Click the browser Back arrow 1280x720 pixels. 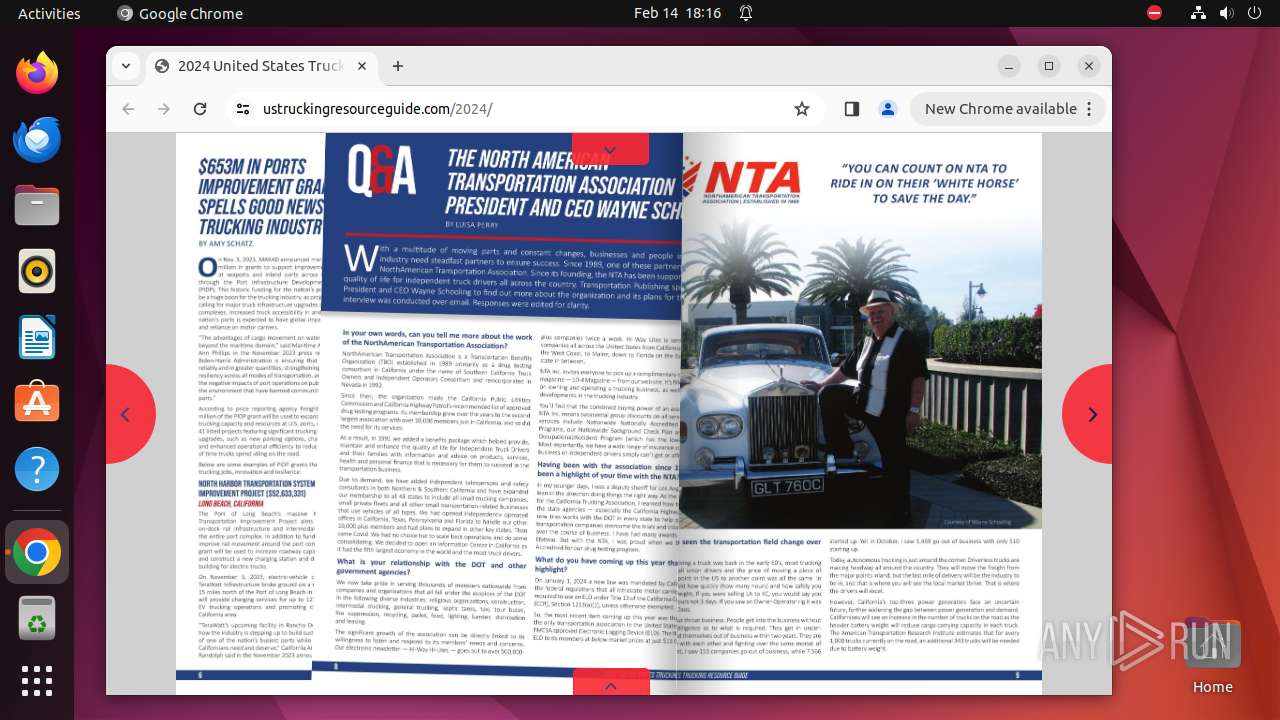coord(128,109)
